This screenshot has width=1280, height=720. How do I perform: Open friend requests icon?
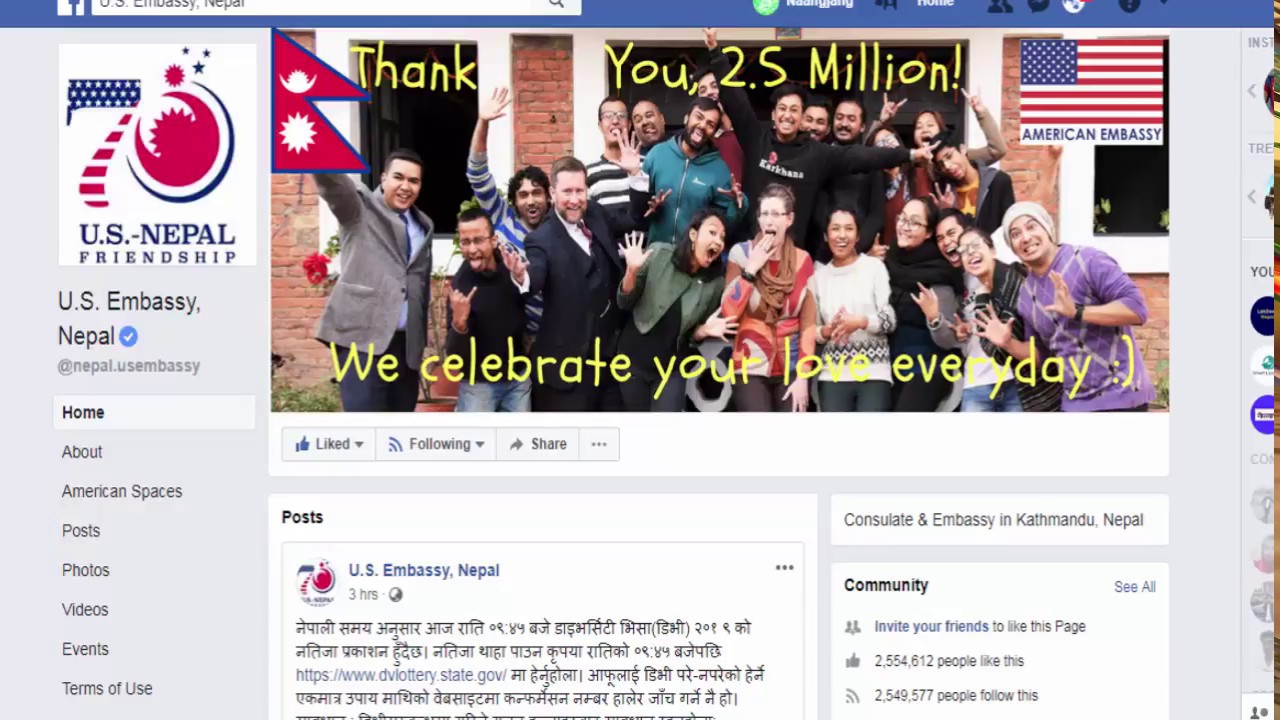(x=999, y=5)
